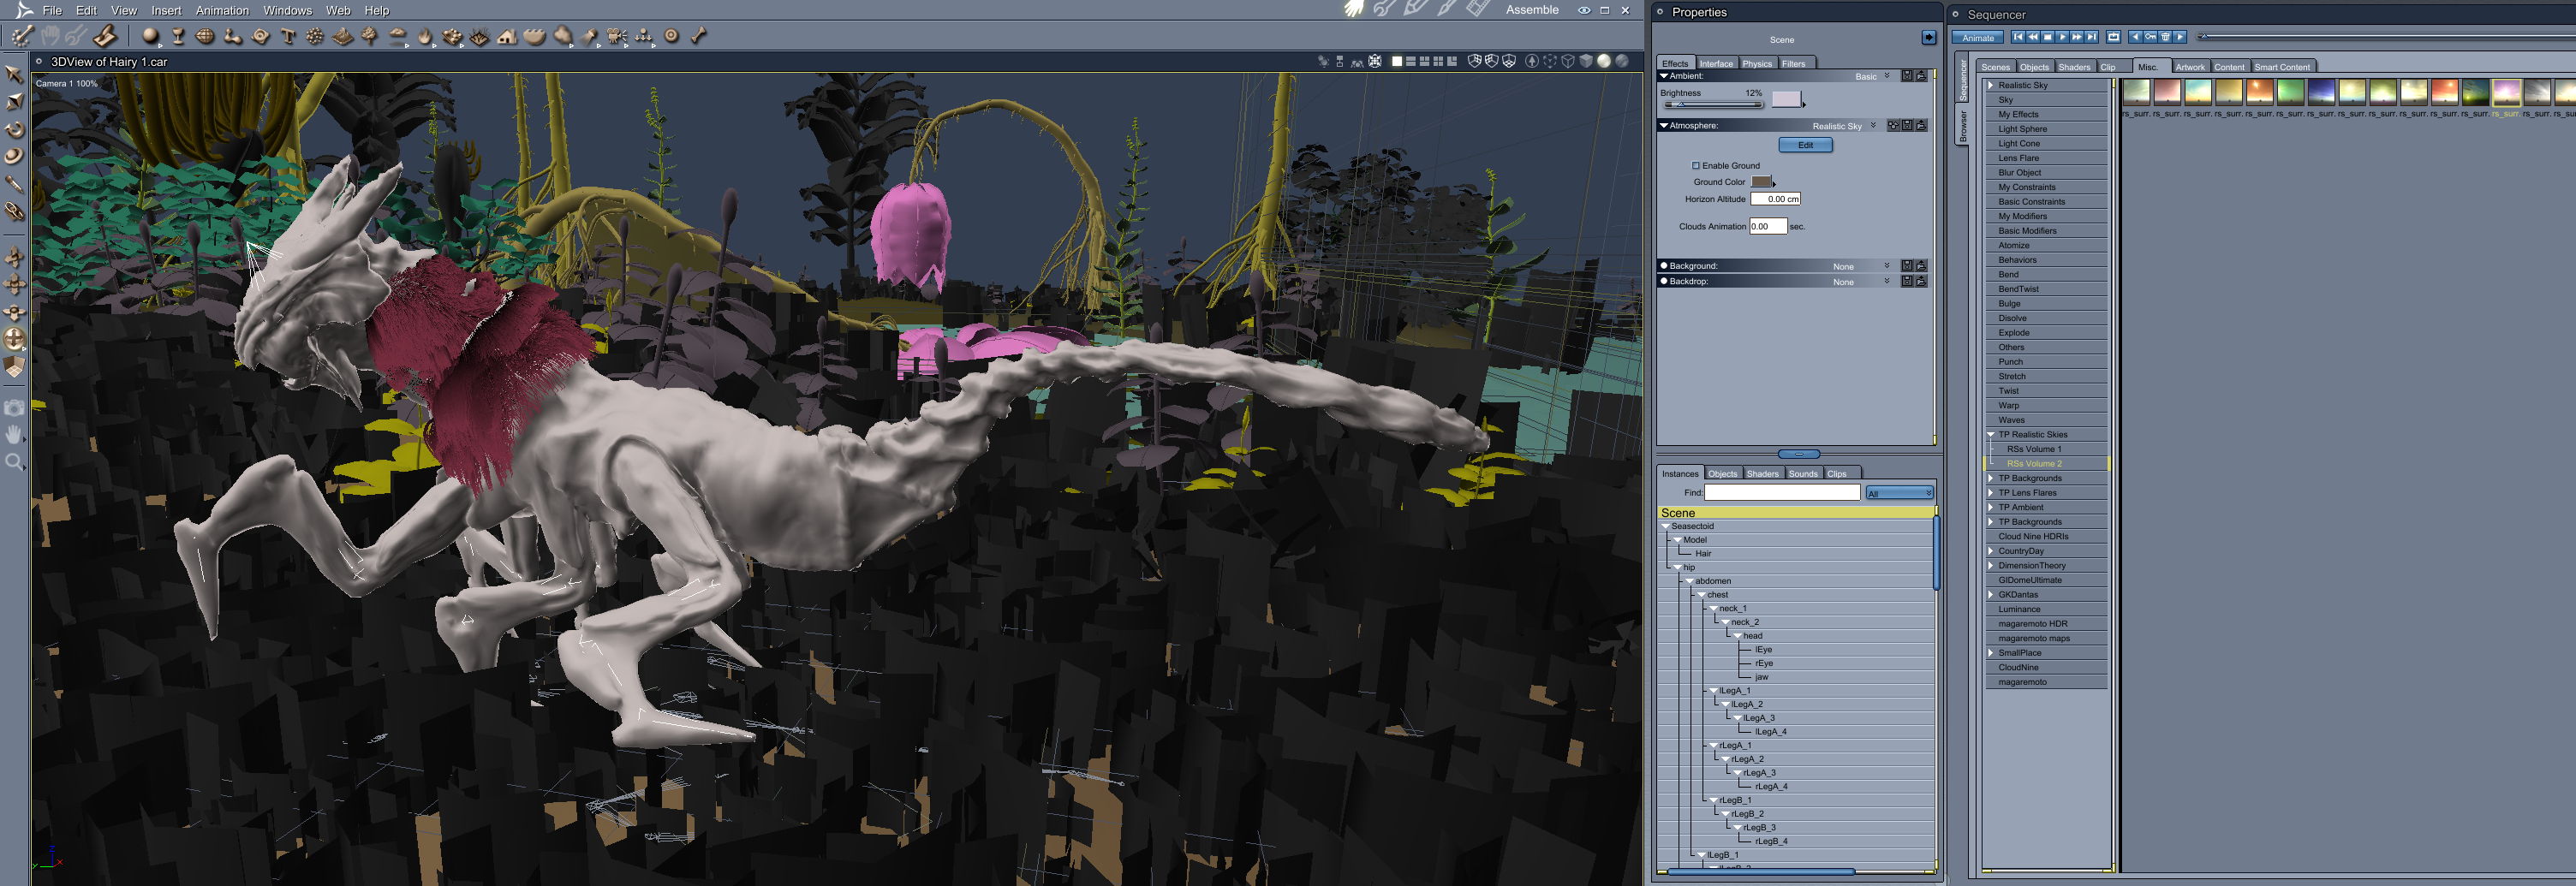The width and height of the screenshot is (2576, 886).
Task: Open the Animation menu
Action: pos(222,10)
